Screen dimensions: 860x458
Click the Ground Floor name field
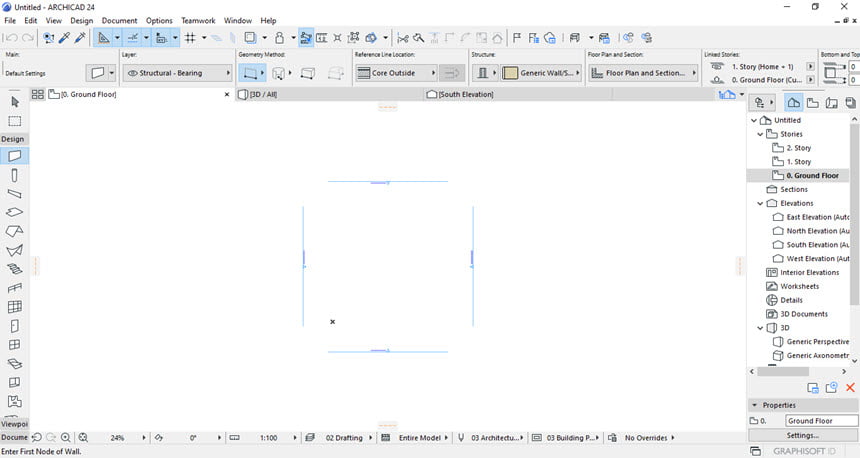click(821, 421)
